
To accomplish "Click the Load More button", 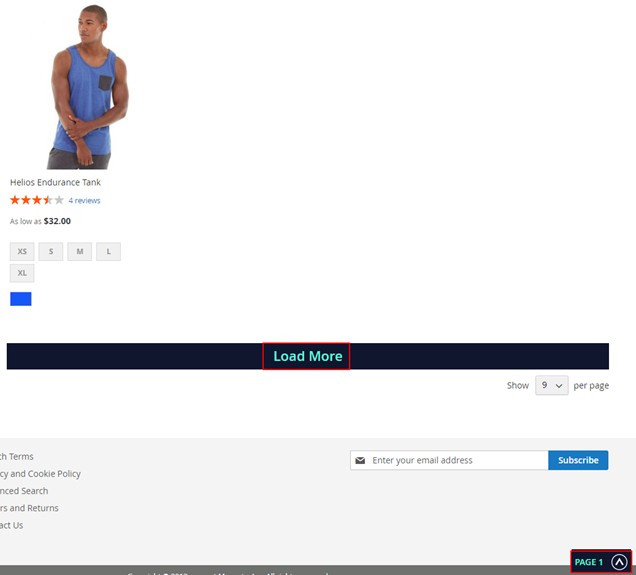I will point(307,356).
